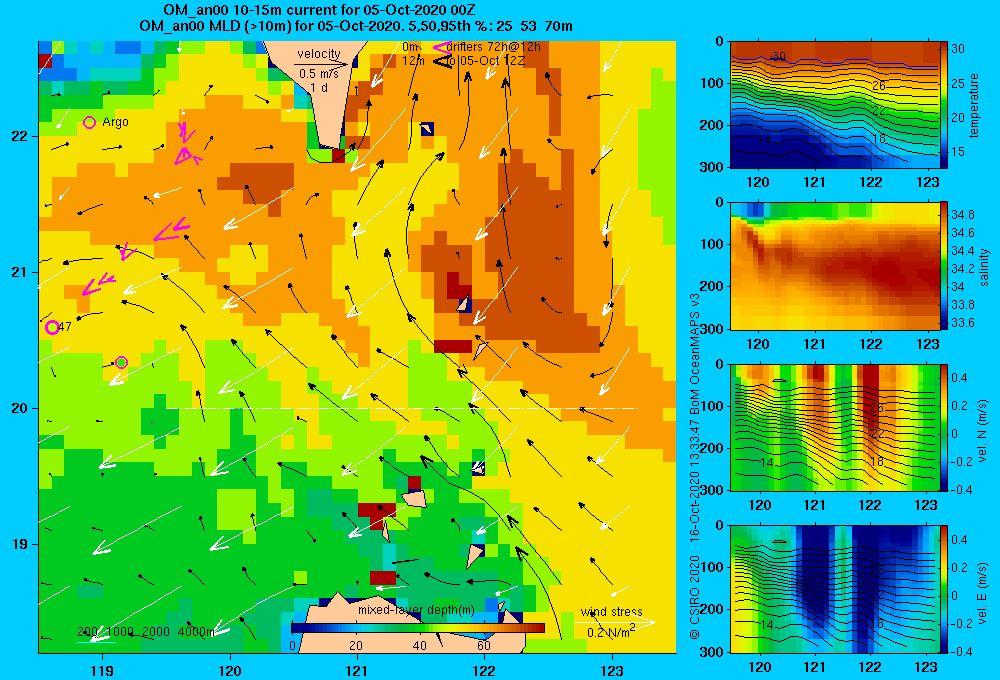Click the "OM_an00 MLD (>10m)" subtitle line
Screen dimensions: 1000x680
(356, 27)
